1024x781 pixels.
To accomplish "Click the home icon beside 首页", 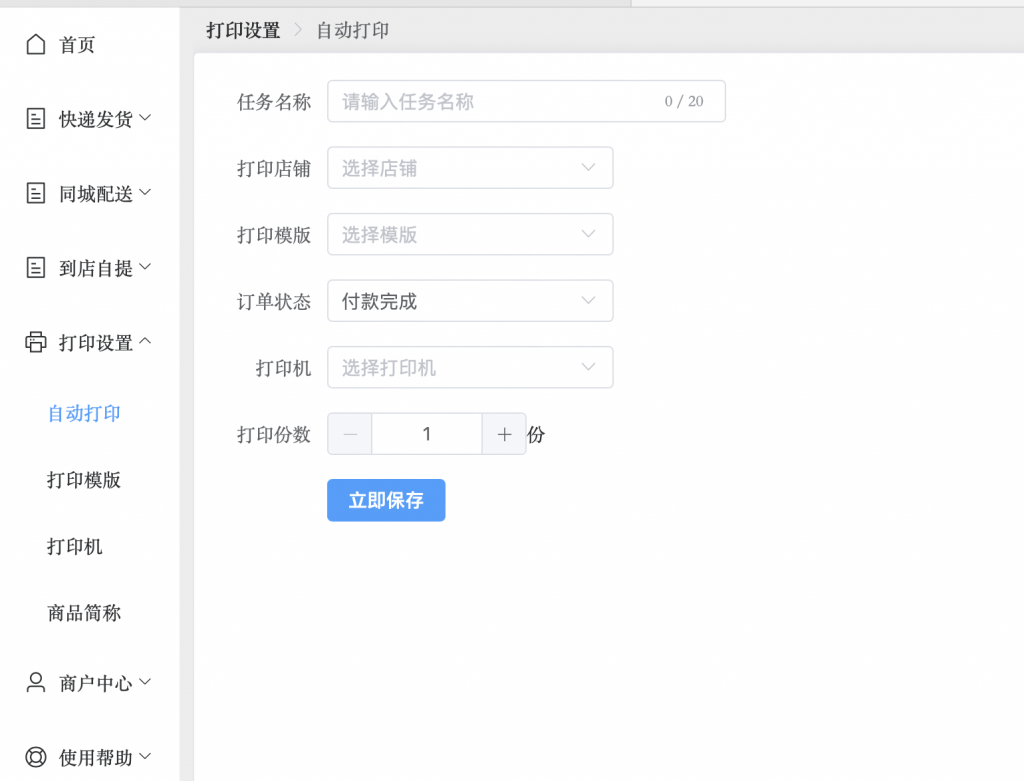I will point(36,45).
